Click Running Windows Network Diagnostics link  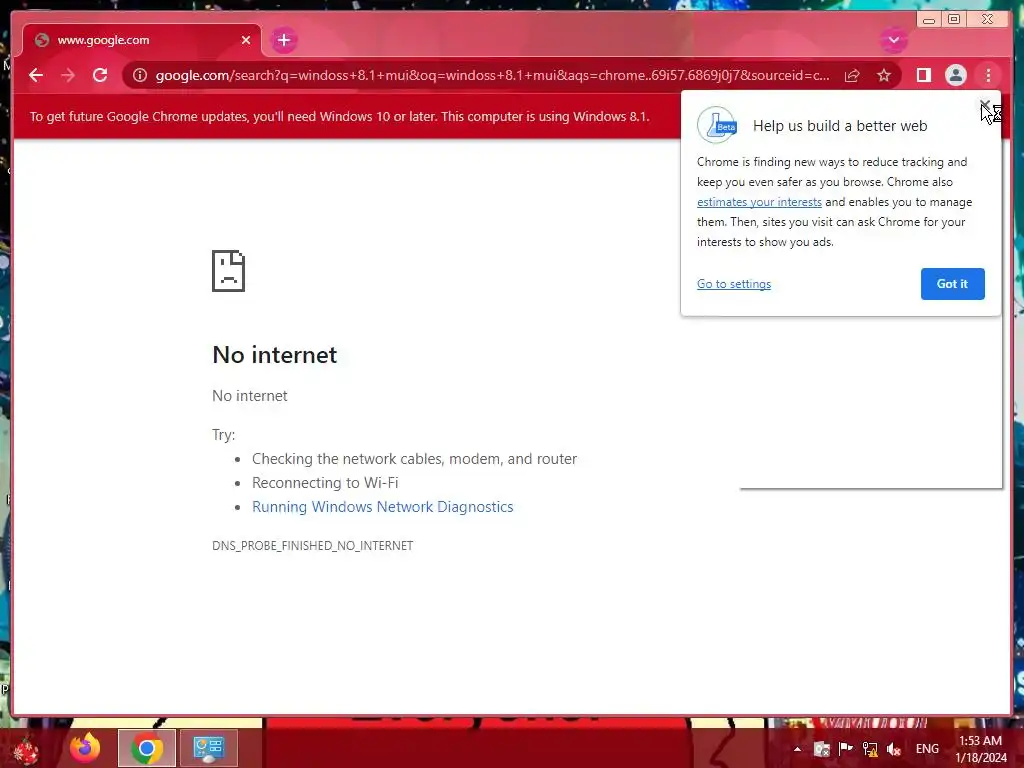click(x=383, y=507)
